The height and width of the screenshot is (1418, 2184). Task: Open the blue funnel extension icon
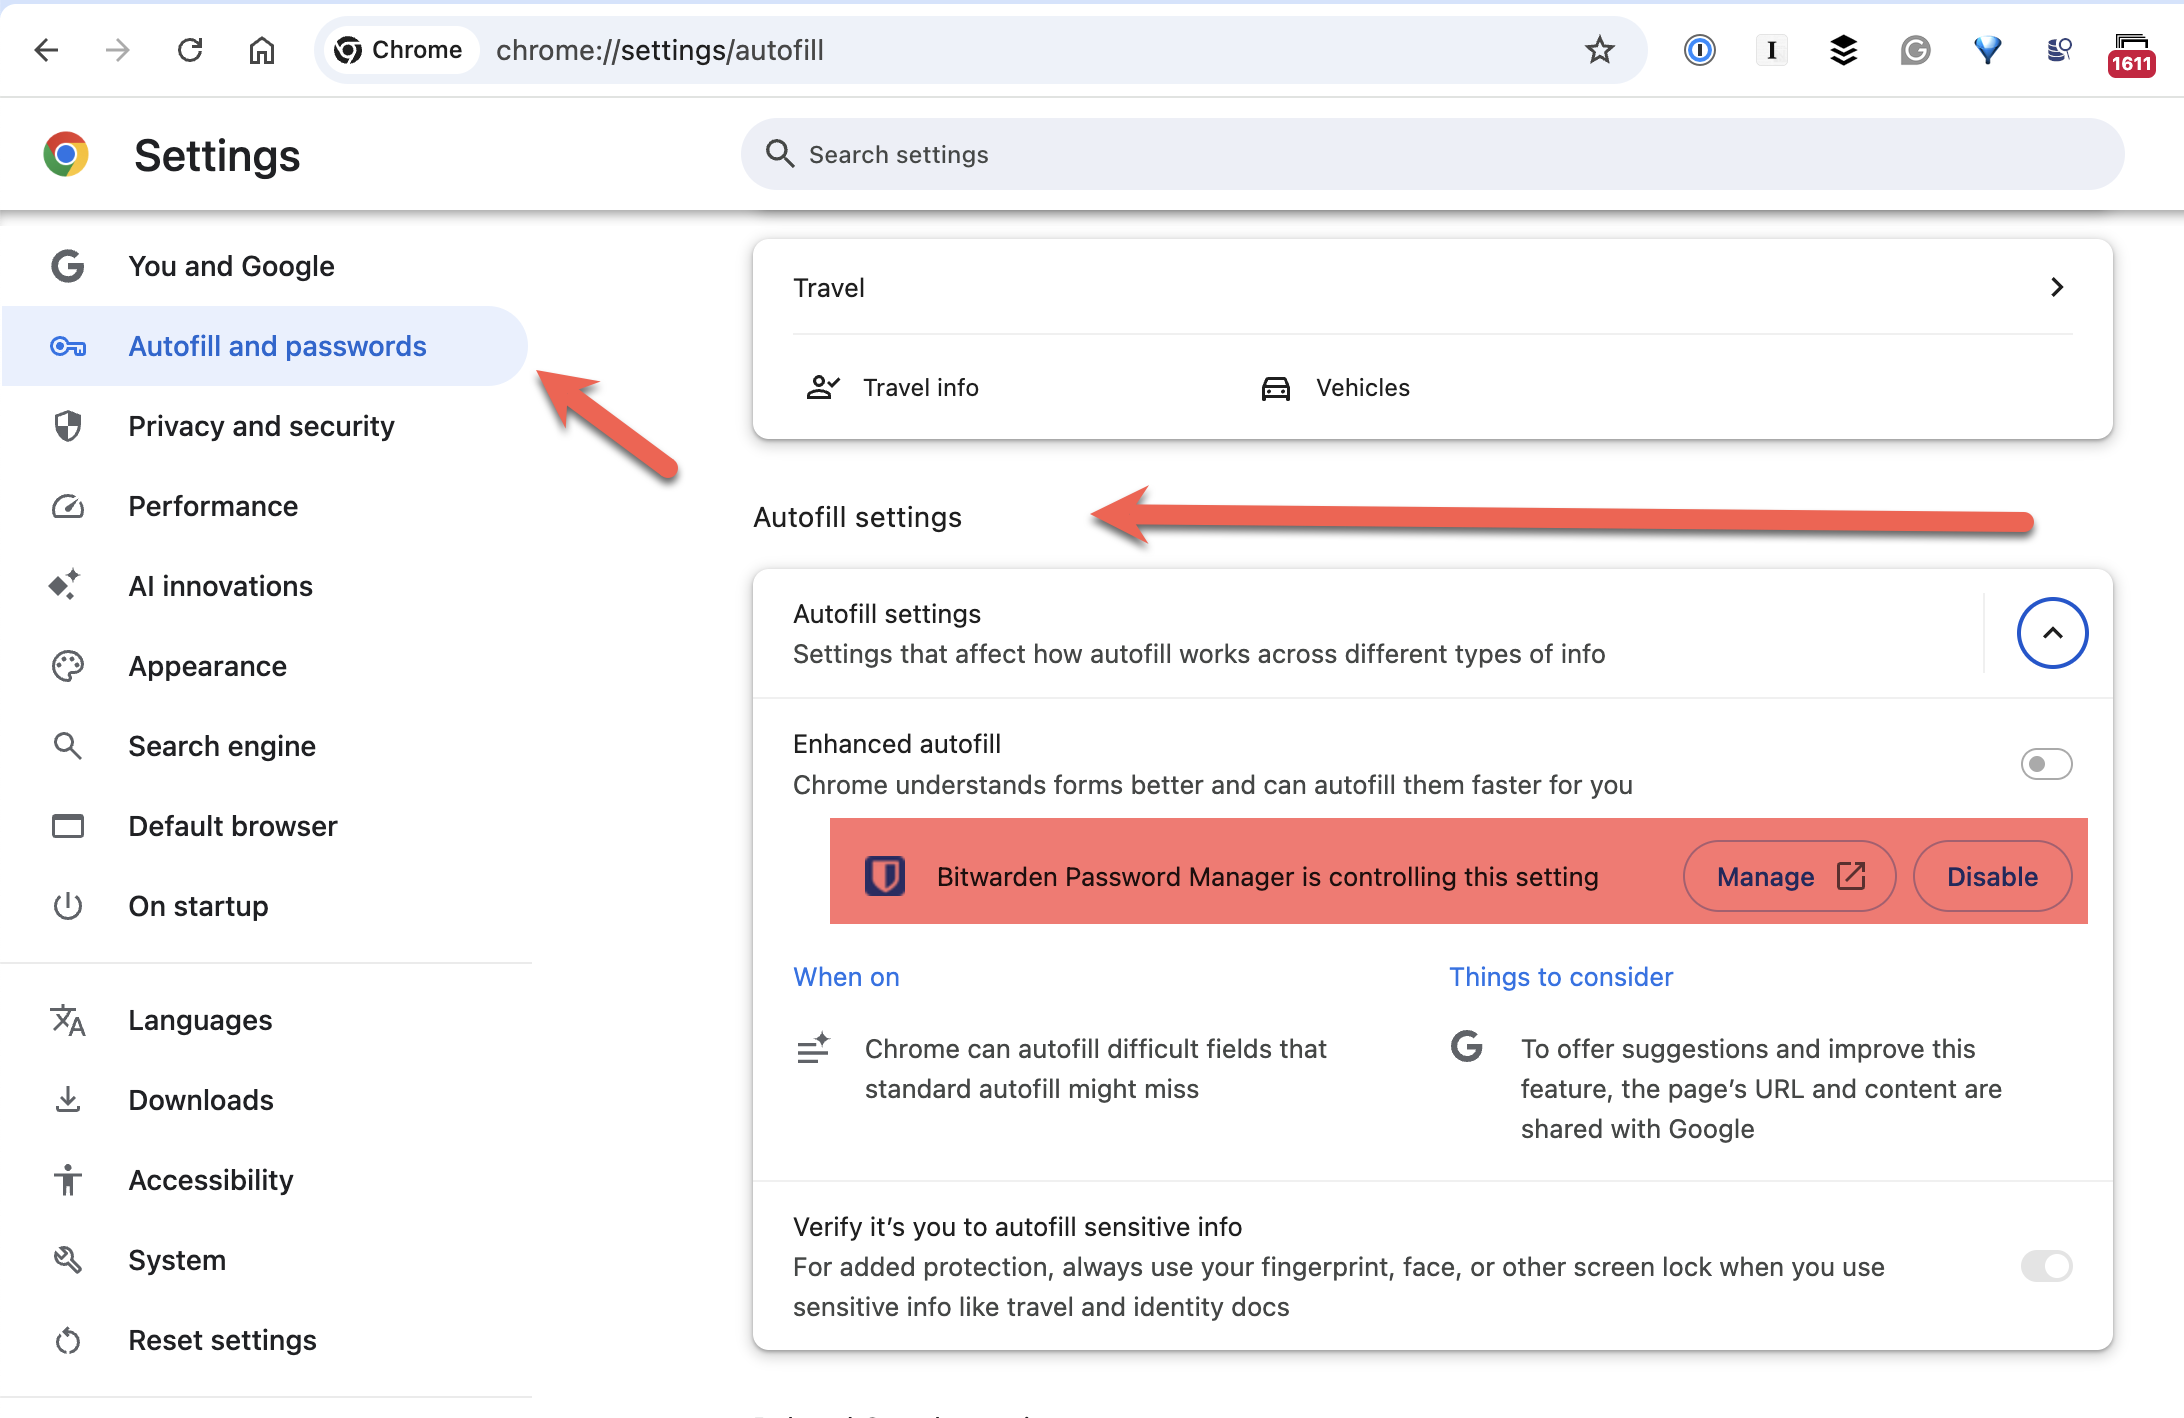click(x=1987, y=50)
